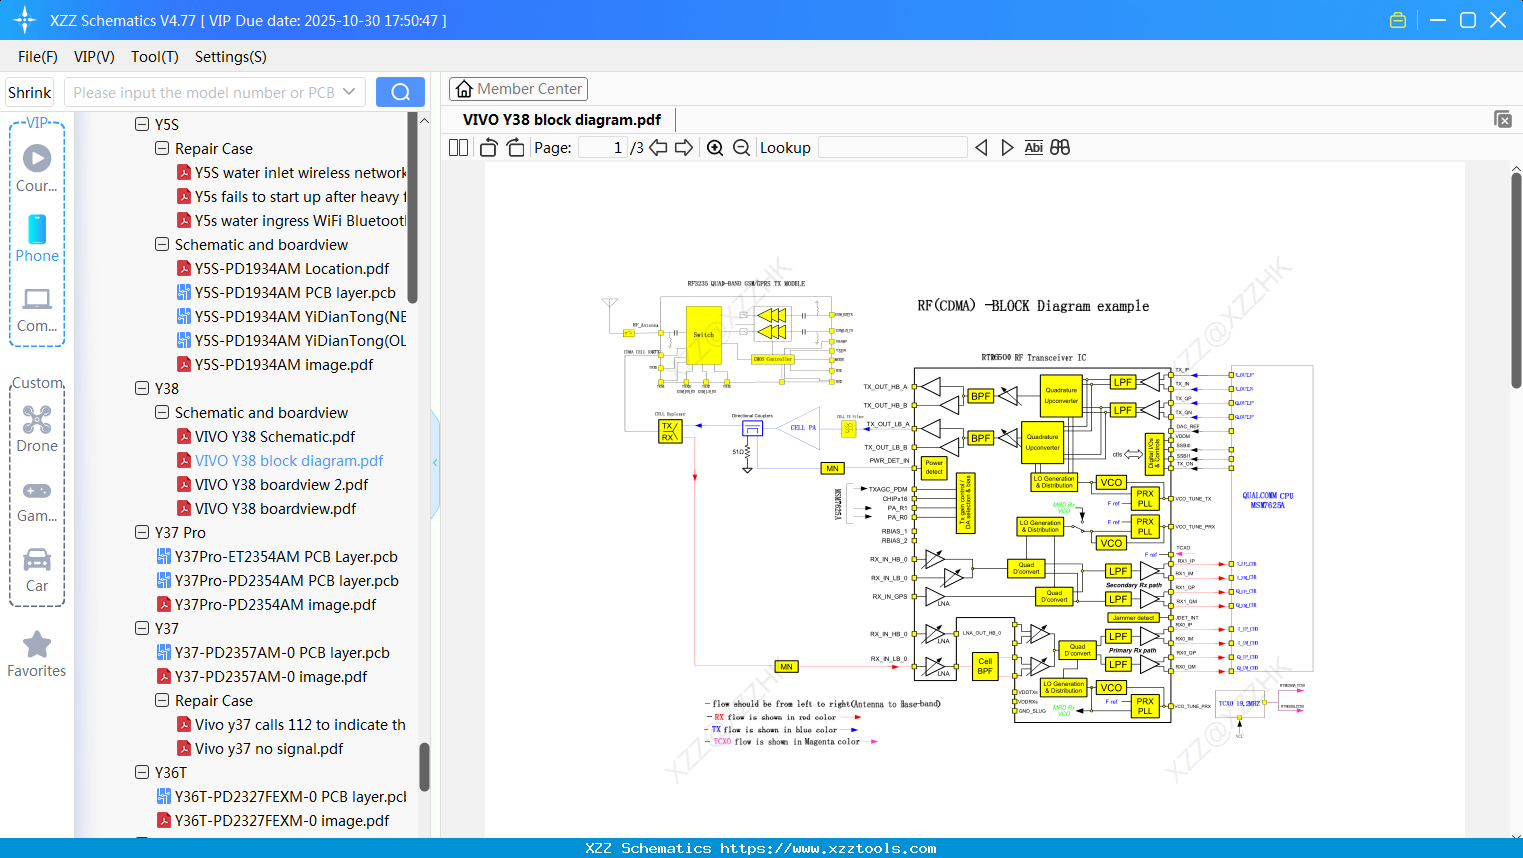This screenshot has height=858, width=1523.
Task: Click the blue search button
Action: (x=400, y=92)
